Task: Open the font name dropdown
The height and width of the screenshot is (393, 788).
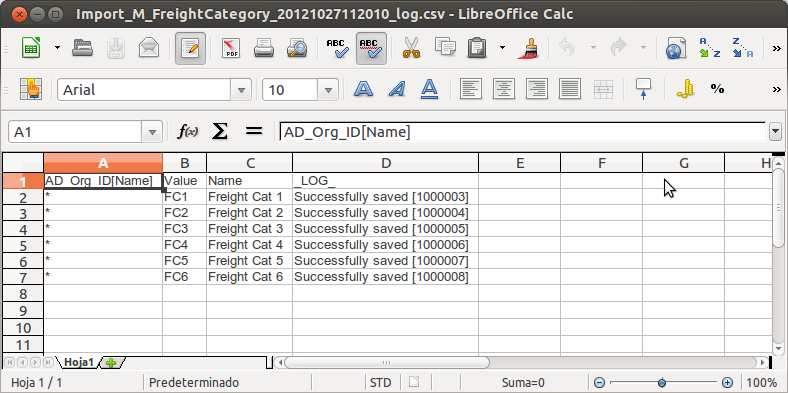Action: [x=241, y=90]
